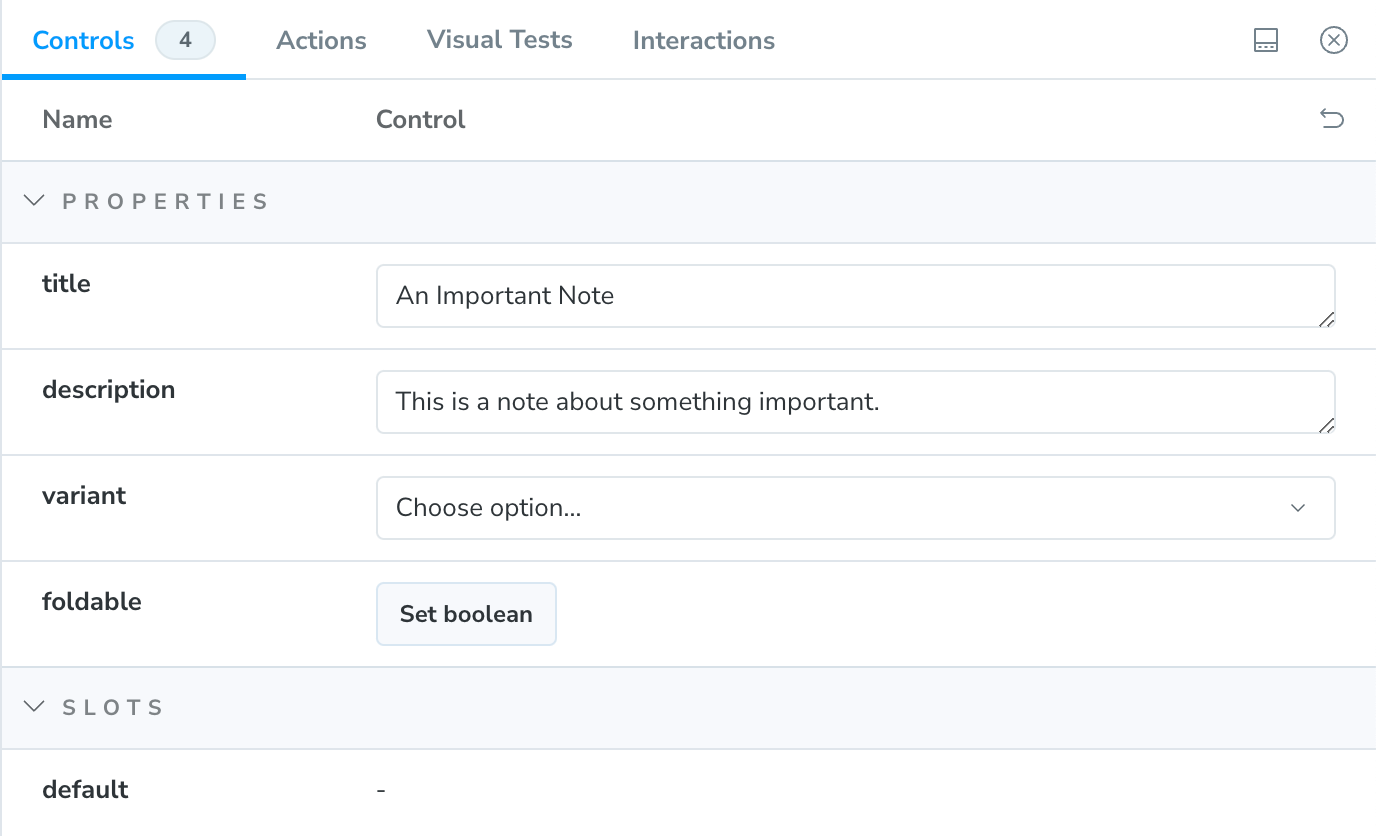Select the Controls tab
The image size is (1376, 836).
pyautogui.click(x=84, y=41)
